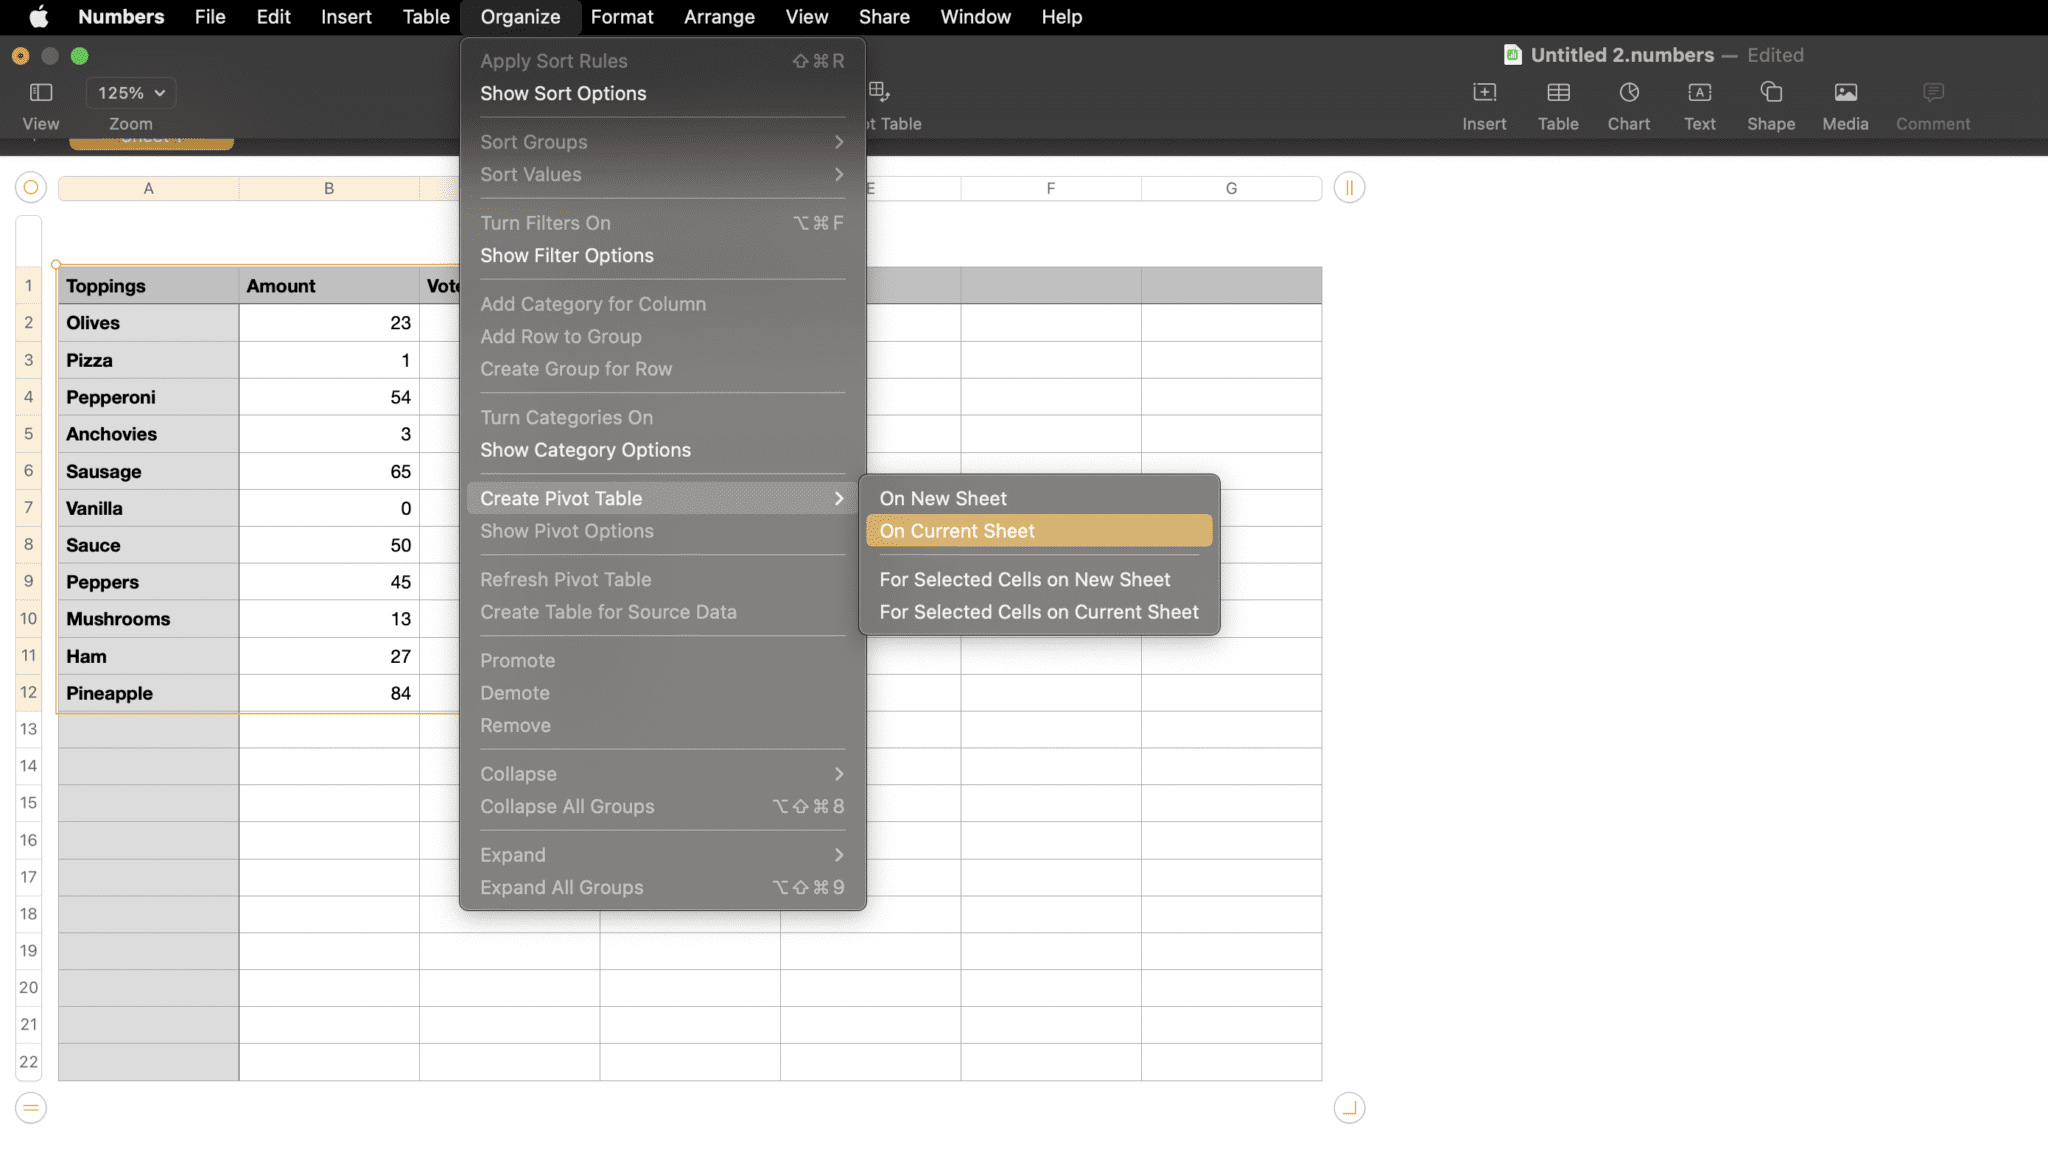
Task: Choose Refresh Pivot Table
Action: [x=565, y=579]
